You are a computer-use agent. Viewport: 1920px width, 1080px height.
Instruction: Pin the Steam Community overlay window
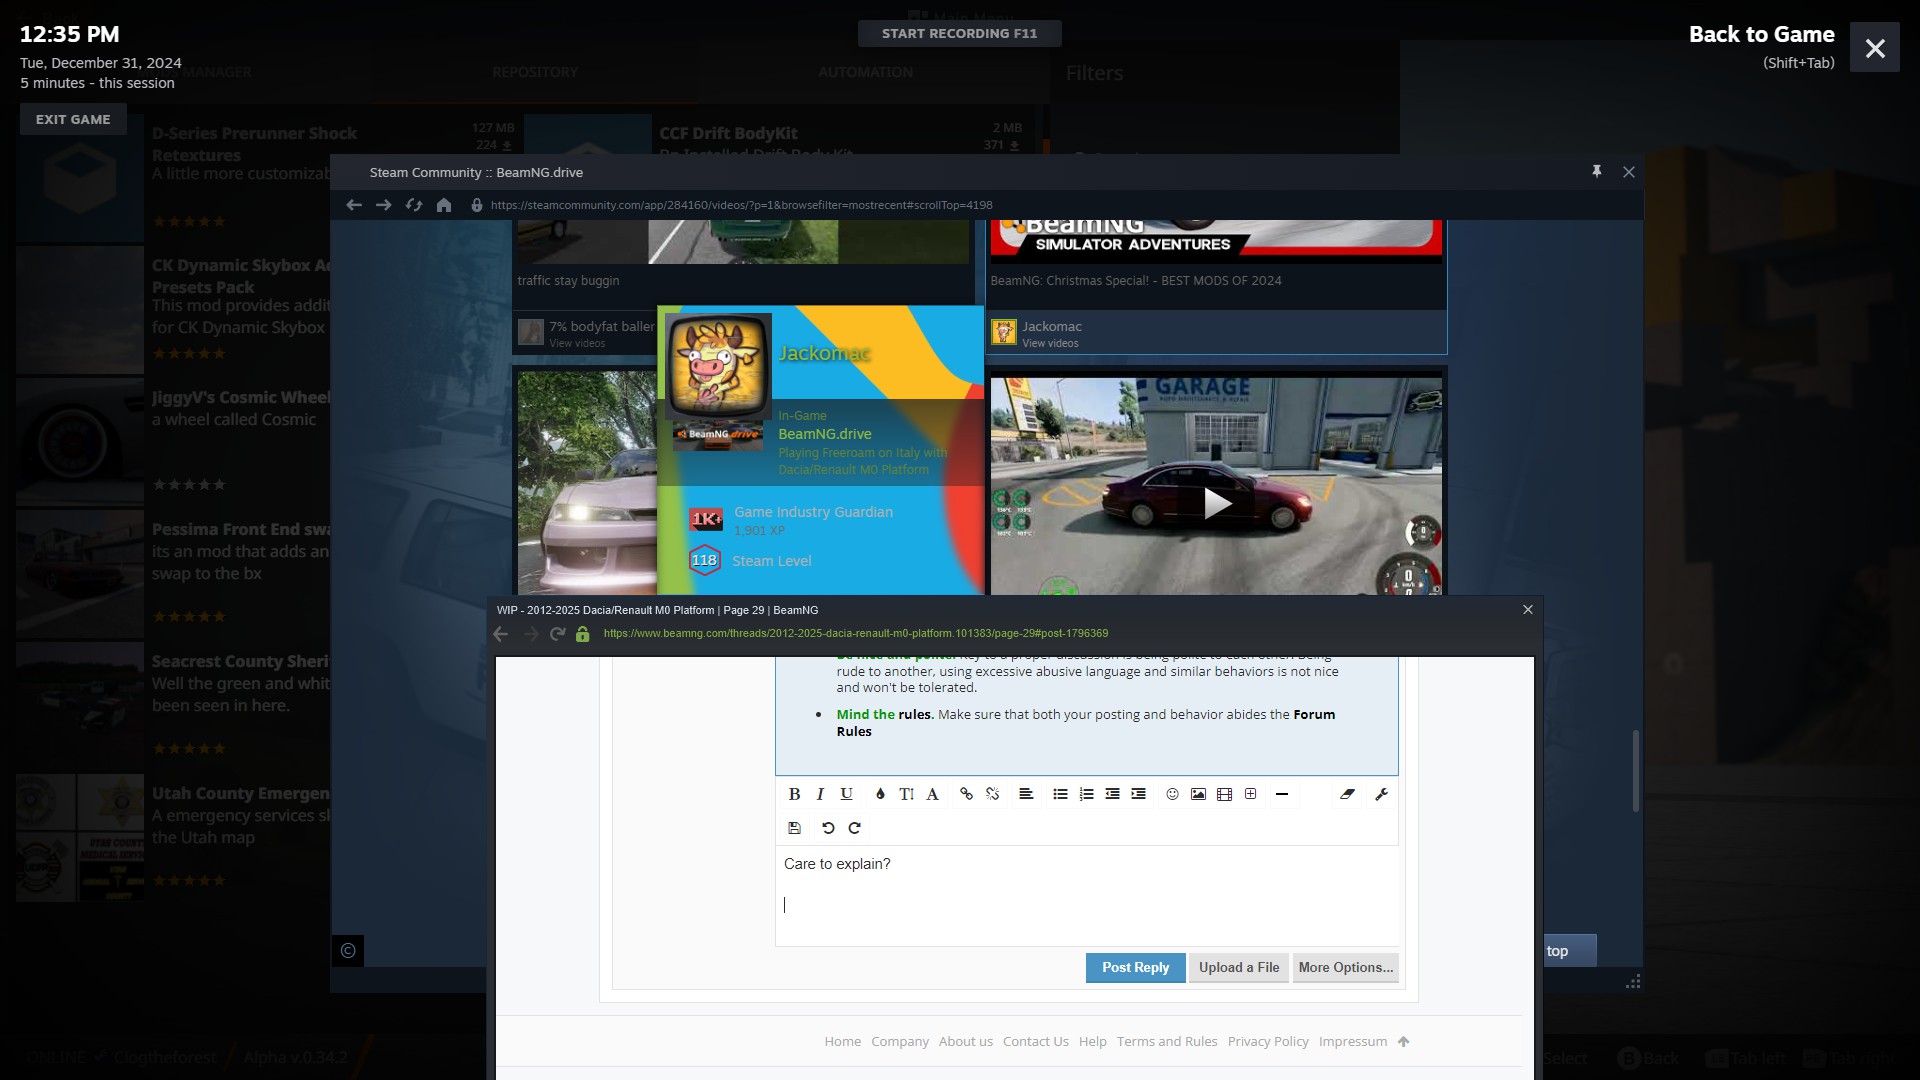1597,172
